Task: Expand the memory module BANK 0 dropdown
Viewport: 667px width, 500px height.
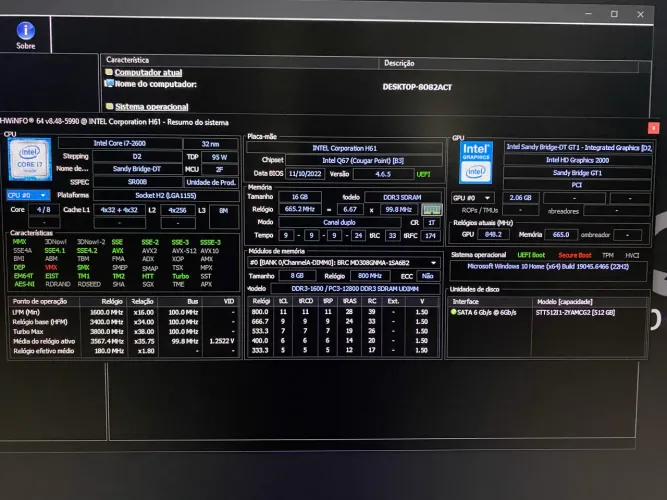Action: 433,263
